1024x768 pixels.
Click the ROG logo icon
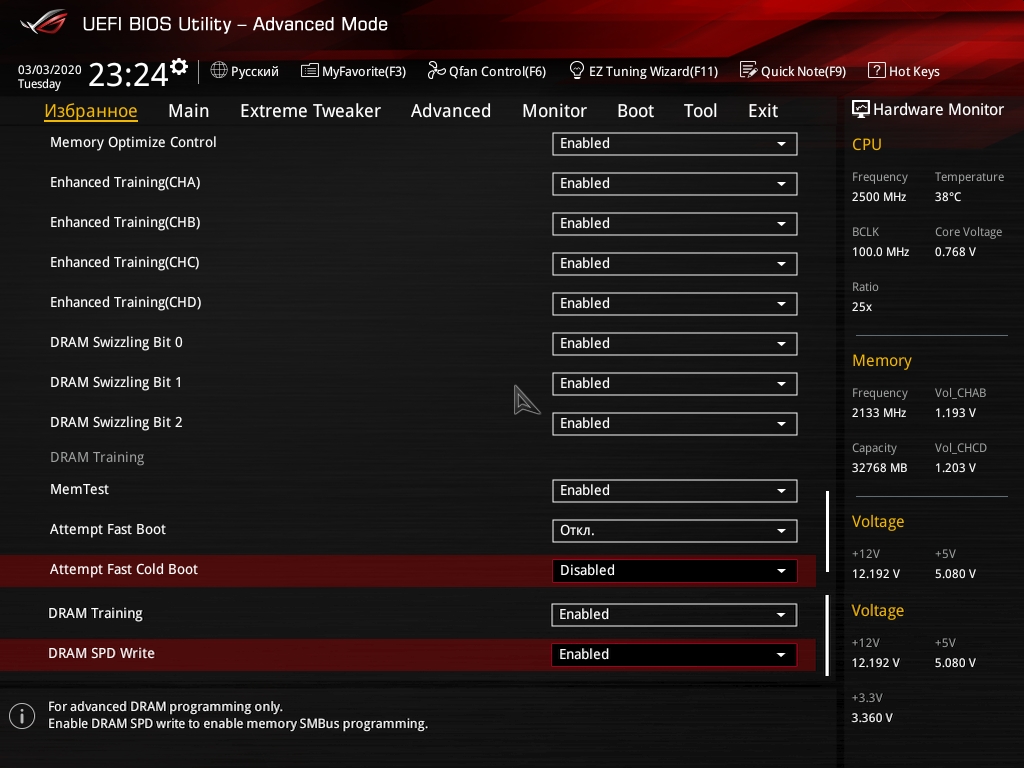click(44, 22)
